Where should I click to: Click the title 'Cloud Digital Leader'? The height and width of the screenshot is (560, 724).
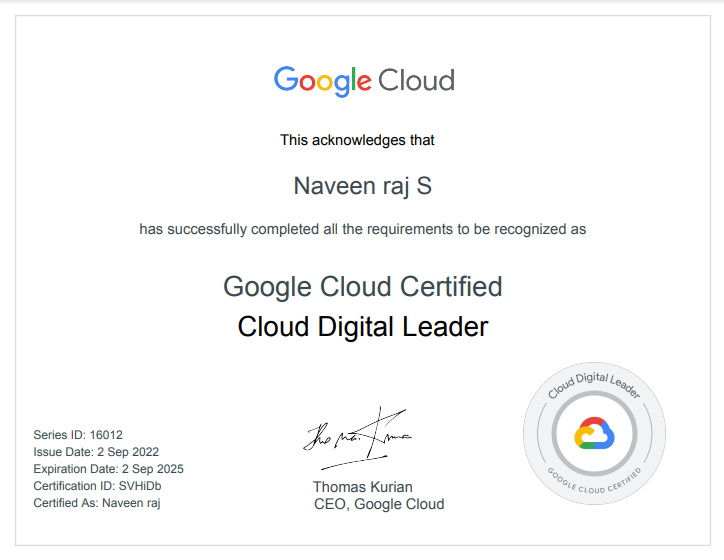362,327
